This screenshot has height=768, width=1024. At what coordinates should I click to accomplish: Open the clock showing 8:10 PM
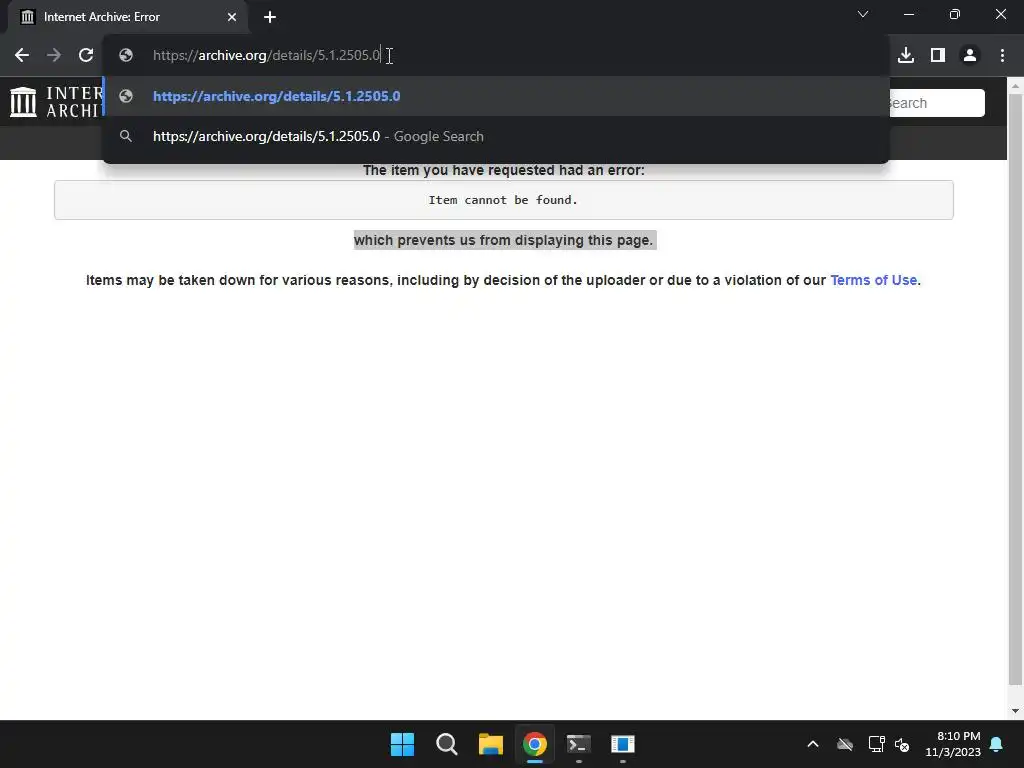click(x=953, y=744)
